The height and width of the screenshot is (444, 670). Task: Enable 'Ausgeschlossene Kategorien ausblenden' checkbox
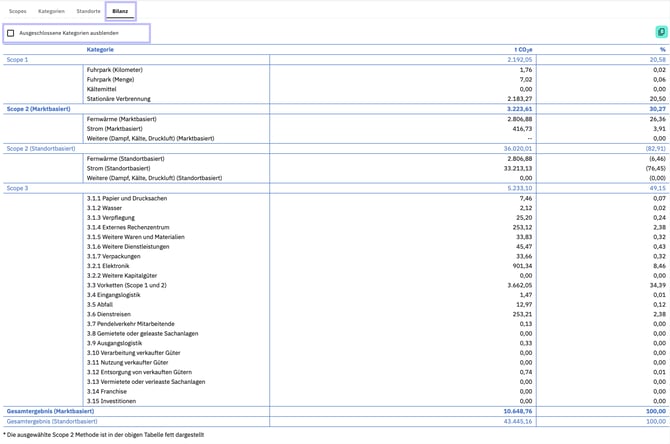click(11, 33)
